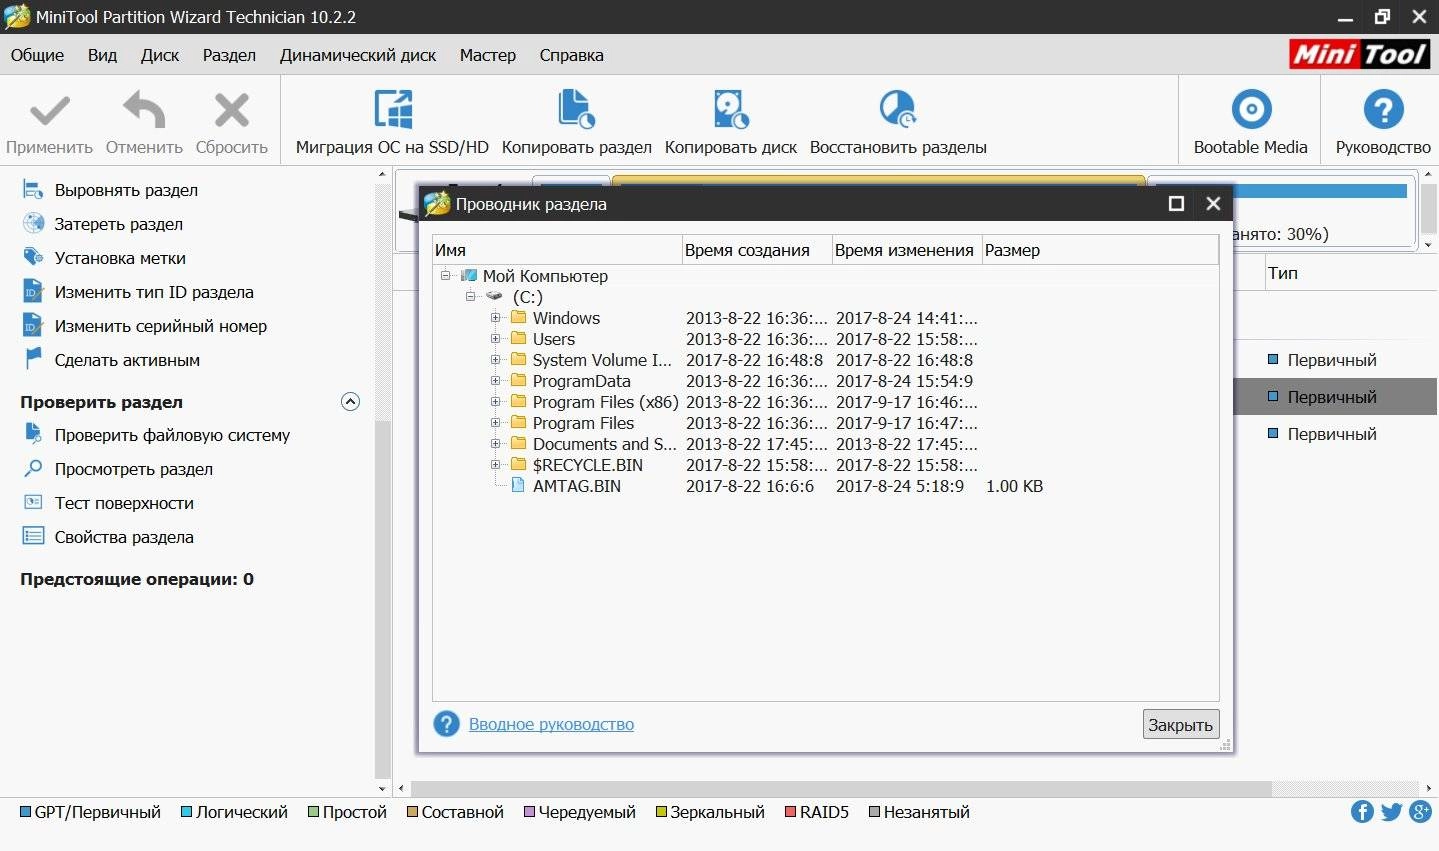The width and height of the screenshot is (1439, 851).
Task: Start Тест поверхности
Action: (124, 503)
